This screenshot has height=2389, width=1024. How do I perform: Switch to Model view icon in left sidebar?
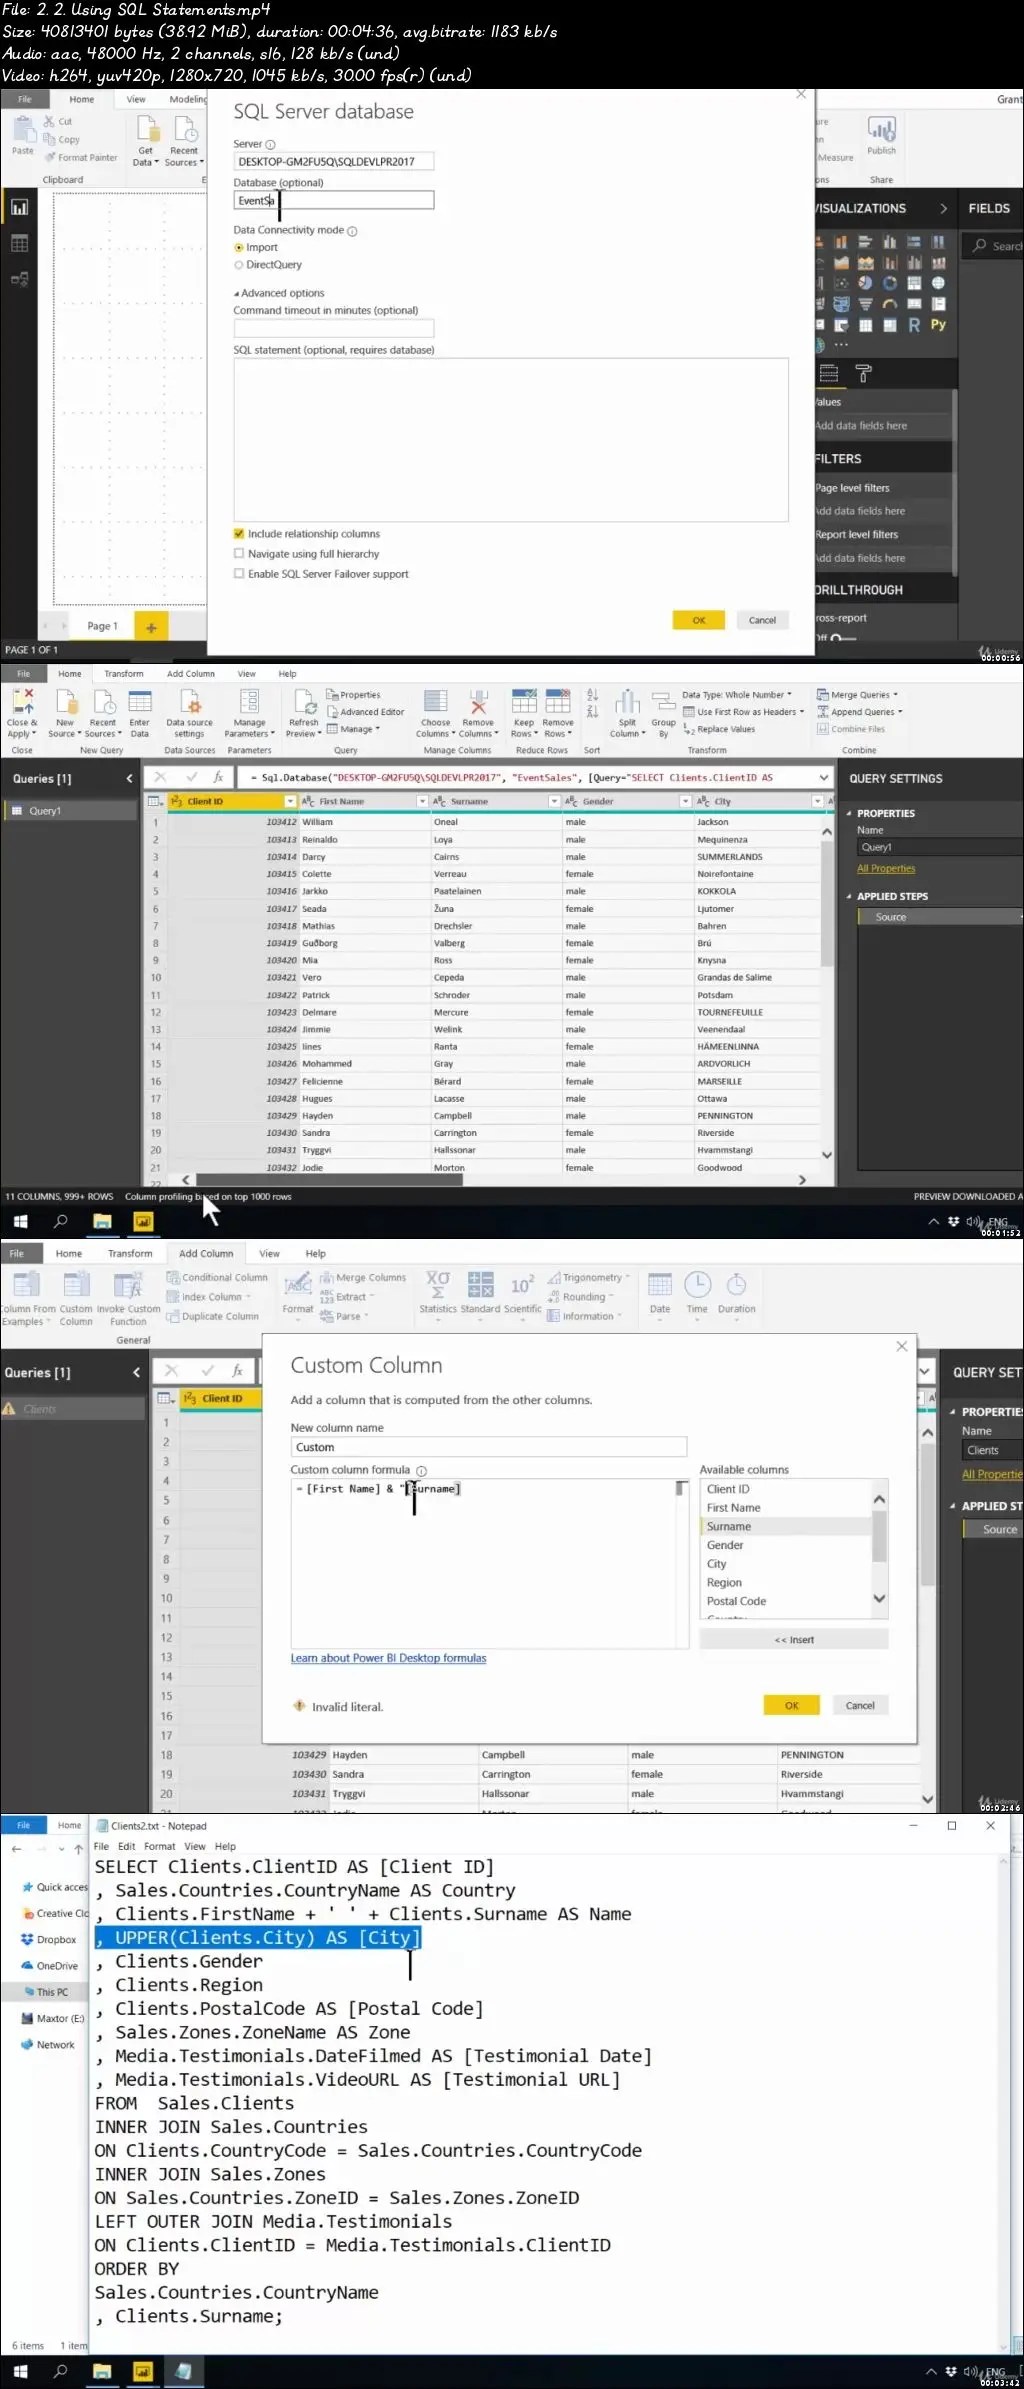tap(19, 279)
